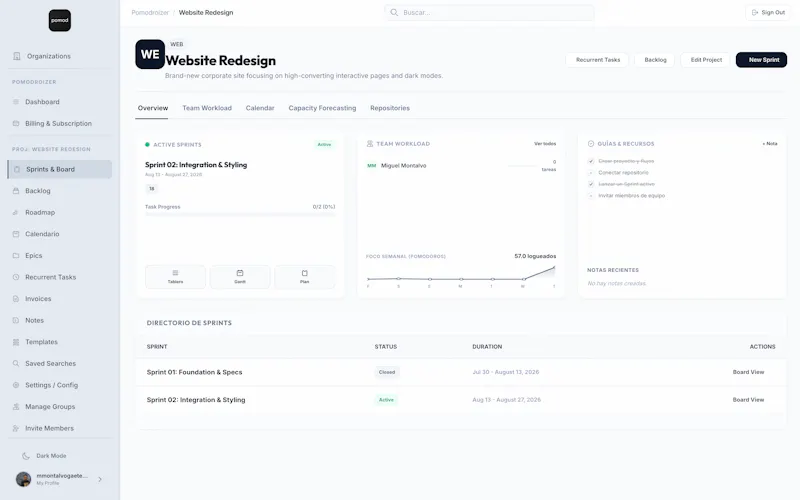Open the Capacity Forecasting tab
Screen dimensions: 800x500
point(322,108)
